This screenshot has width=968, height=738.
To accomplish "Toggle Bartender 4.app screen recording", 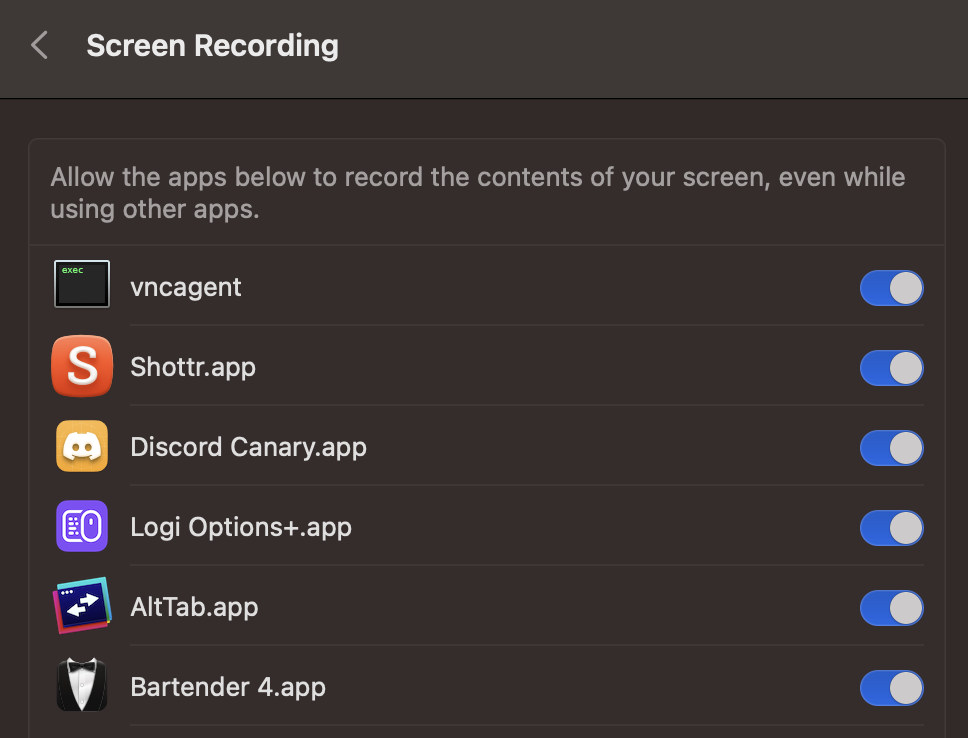I will click(891, 688).
